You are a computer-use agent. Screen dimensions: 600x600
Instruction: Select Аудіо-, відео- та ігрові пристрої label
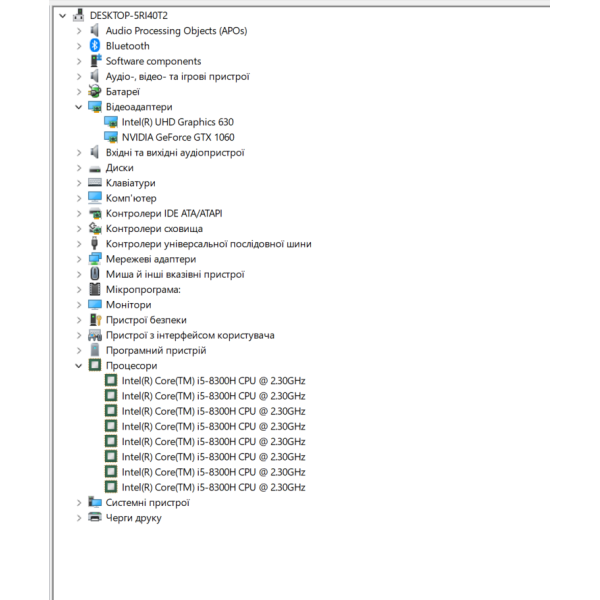pyautogui.click(x=178, y=77)
